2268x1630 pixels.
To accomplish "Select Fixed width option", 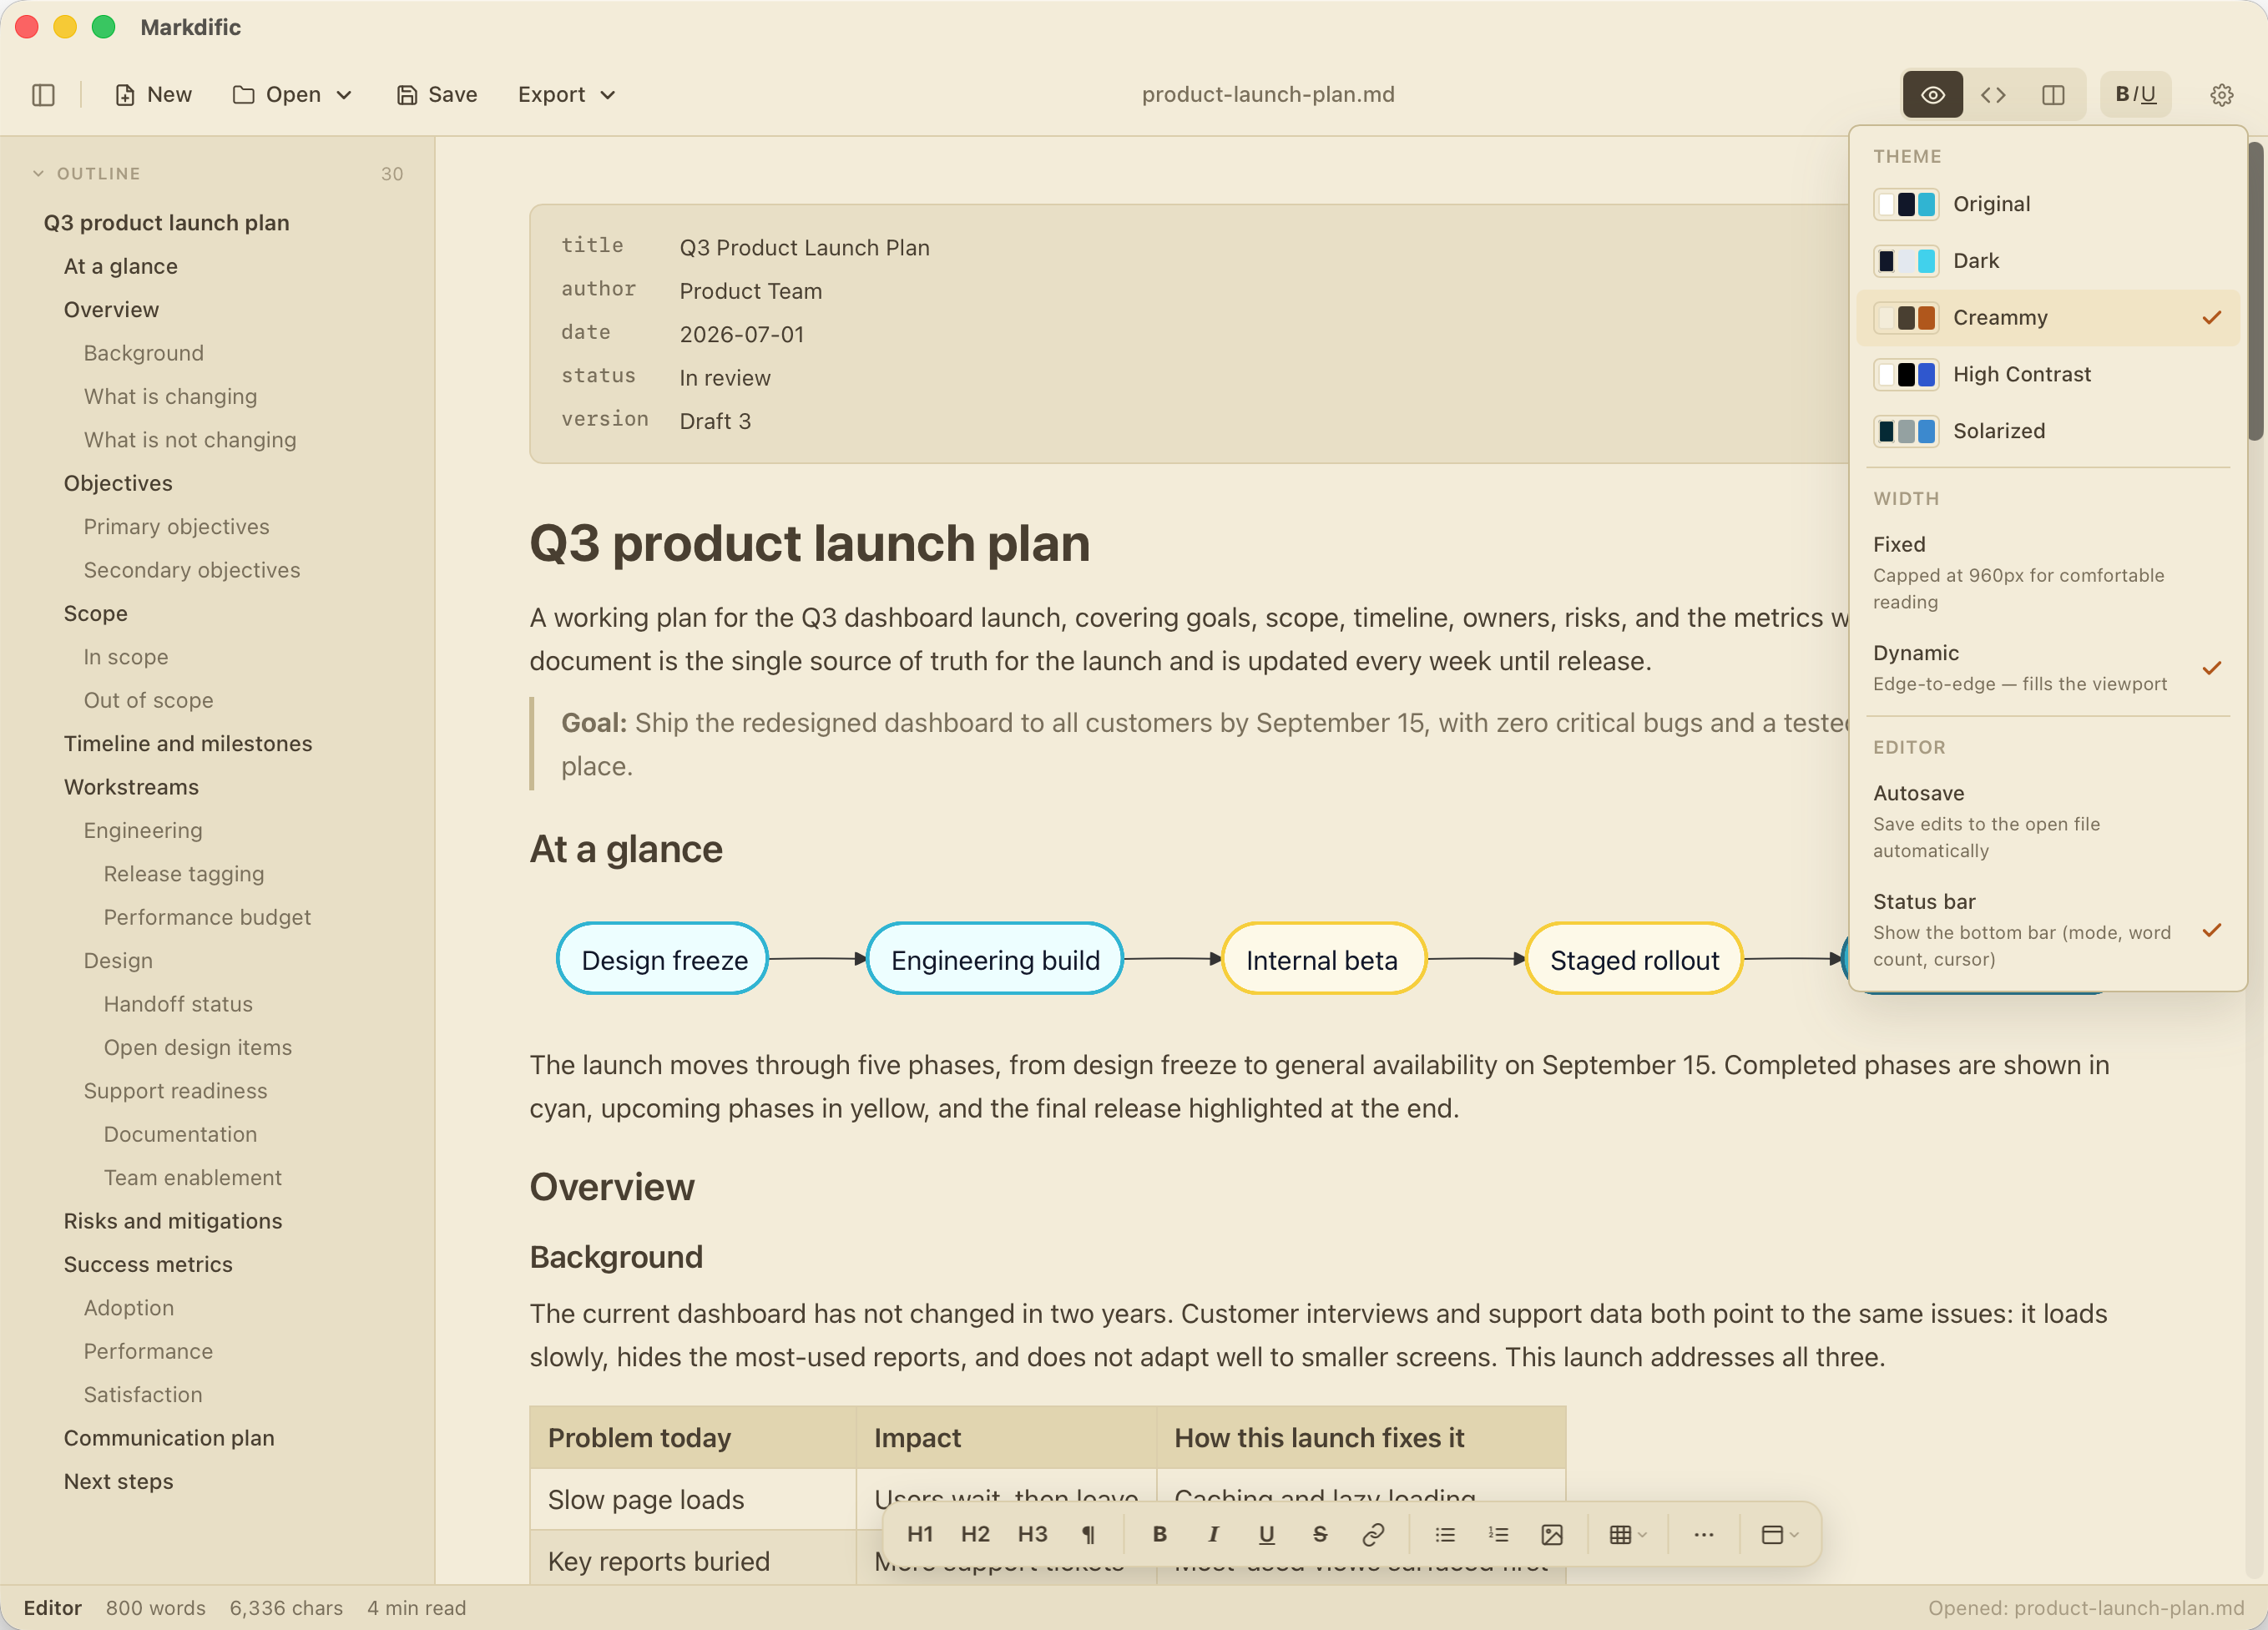I will tap(2046, 572).
